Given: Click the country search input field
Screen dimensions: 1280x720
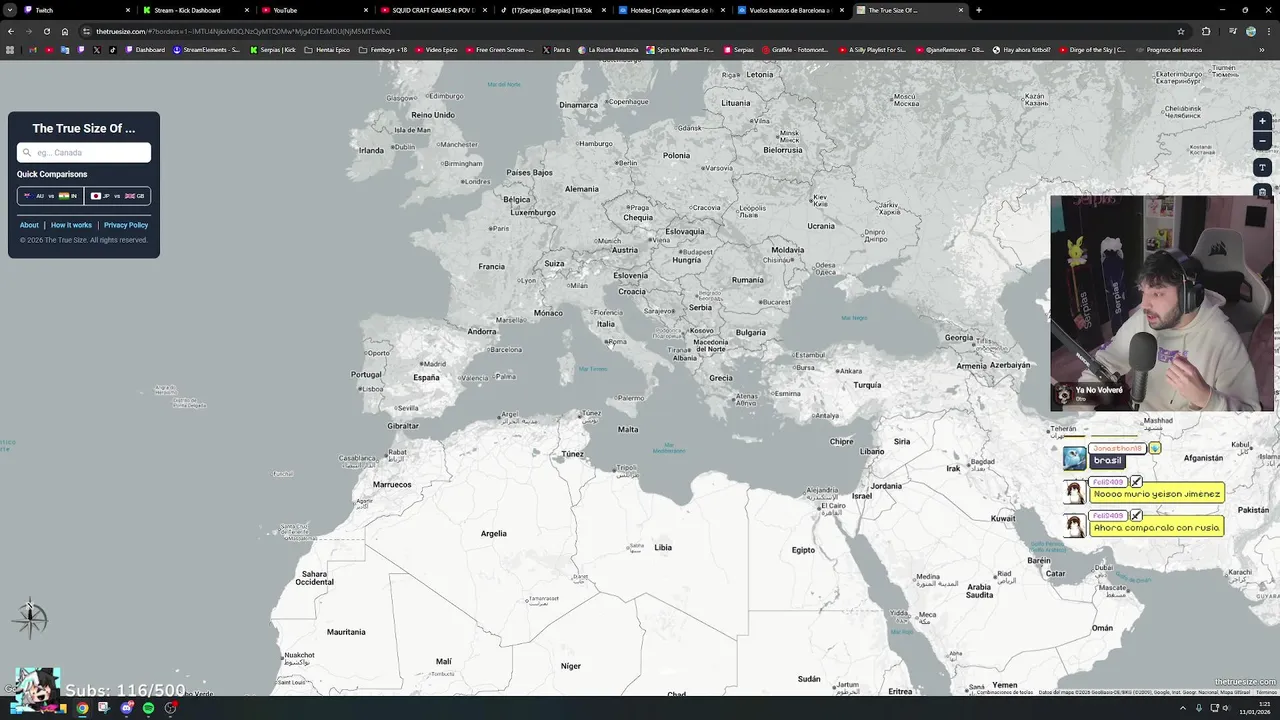Looking at the screenshot, I should click(x=84, y=153).
